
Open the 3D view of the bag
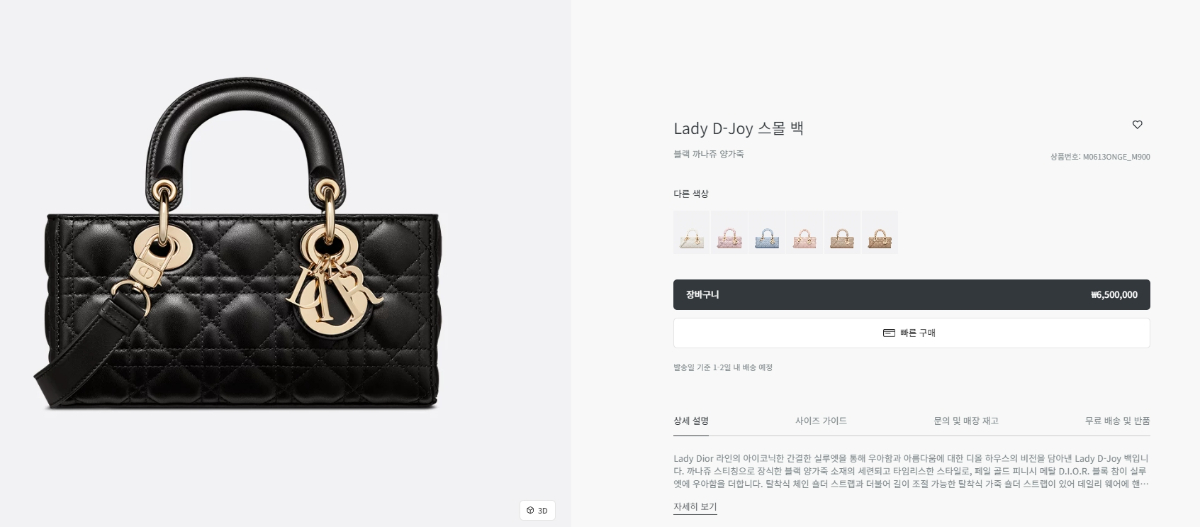(x=537, y=510)
